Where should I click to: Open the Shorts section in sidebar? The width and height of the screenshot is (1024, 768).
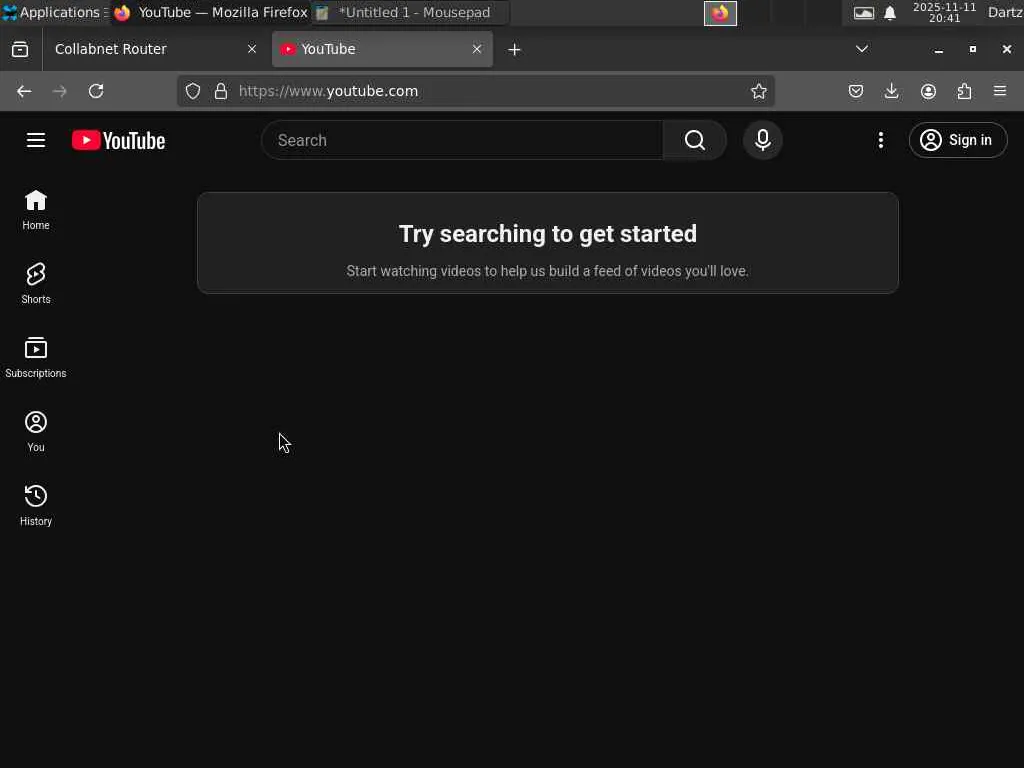click(36, 283)
